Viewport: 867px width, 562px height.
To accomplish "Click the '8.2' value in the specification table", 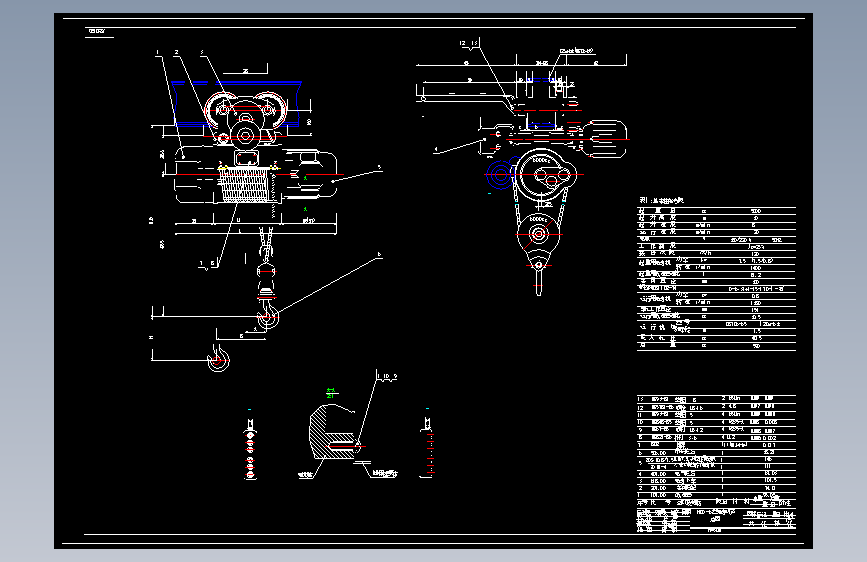I will [x=756, y=275].
